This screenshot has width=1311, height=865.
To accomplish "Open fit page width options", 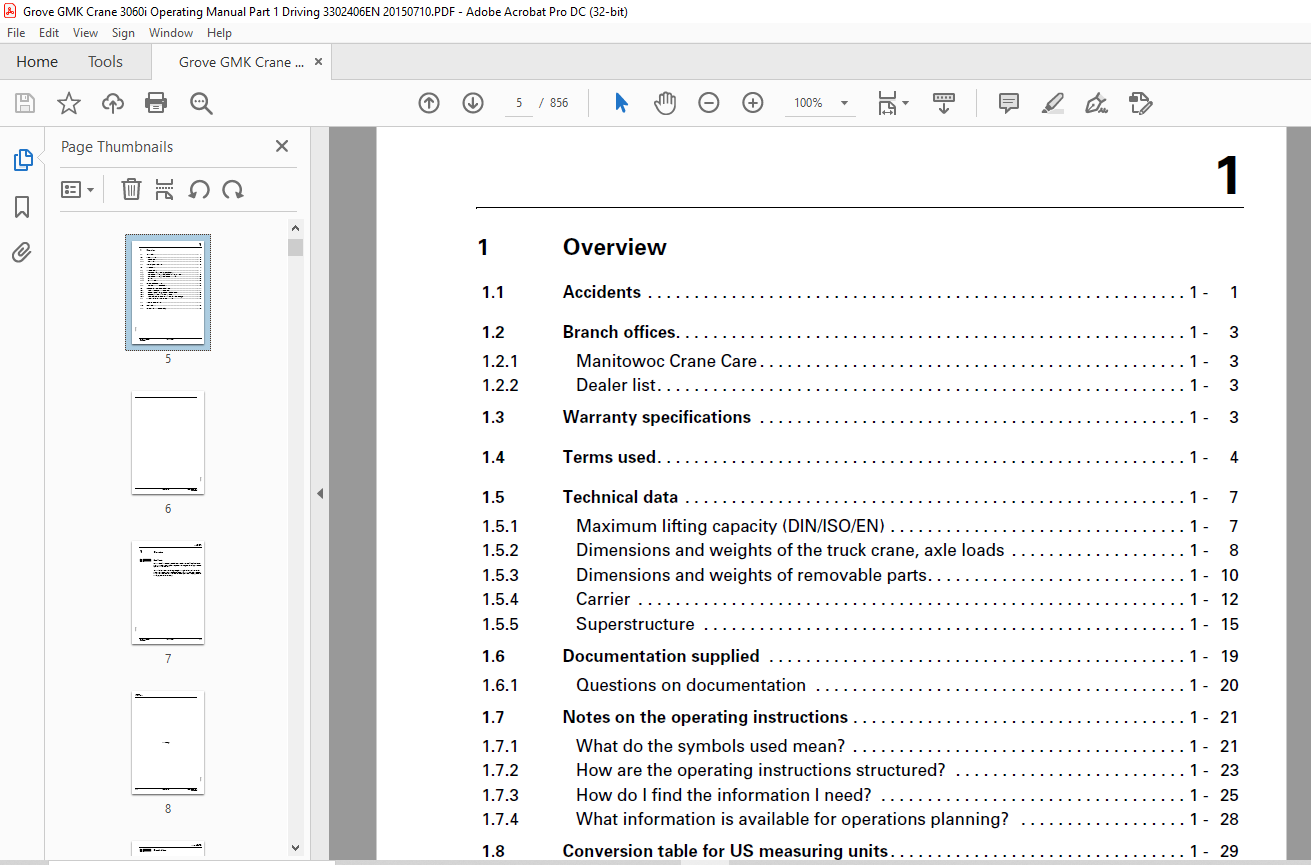I will (x=892, y=103).
